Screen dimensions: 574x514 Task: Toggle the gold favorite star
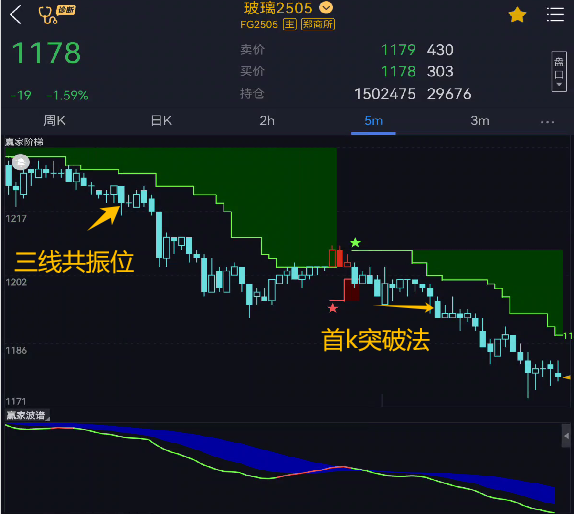[517, 15]
